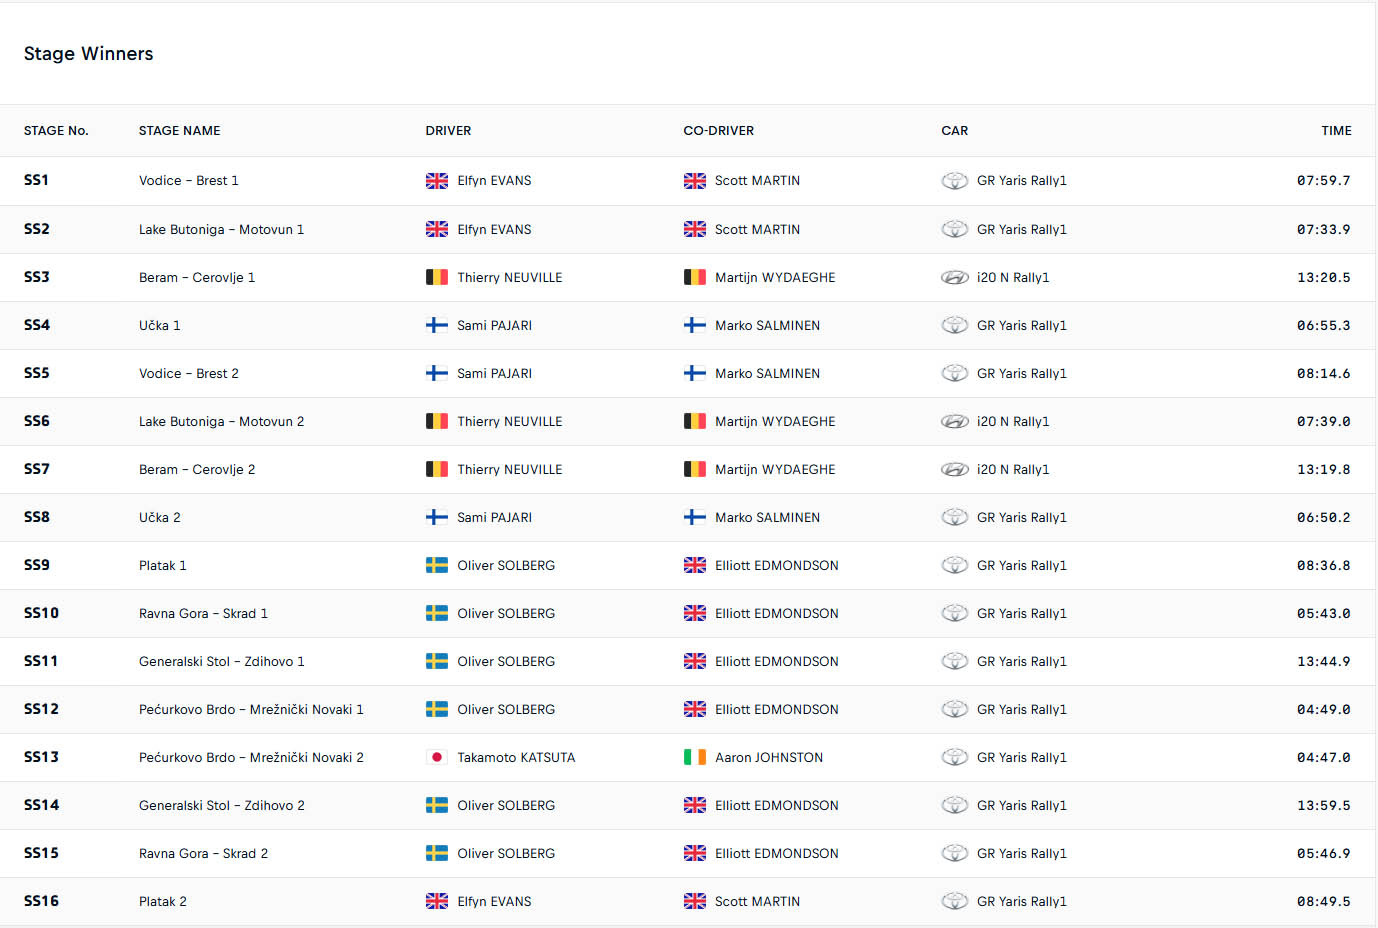Click the Swedish flag in the SS9 row
Image resolution: width=1378 pixels, height=928 pixels.
pos(436,565)
